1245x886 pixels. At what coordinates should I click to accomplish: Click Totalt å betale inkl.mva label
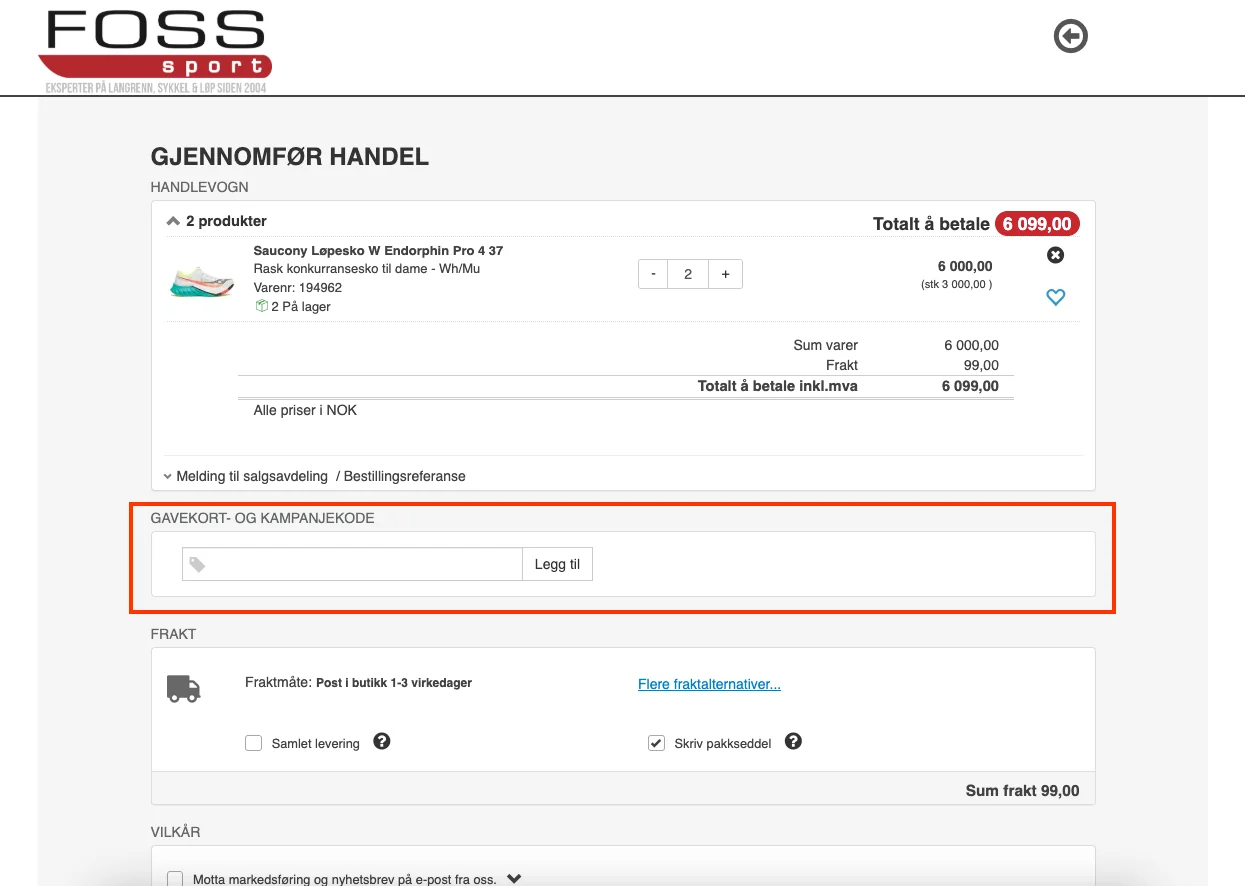pyautogui.click(x=777, y=386)
